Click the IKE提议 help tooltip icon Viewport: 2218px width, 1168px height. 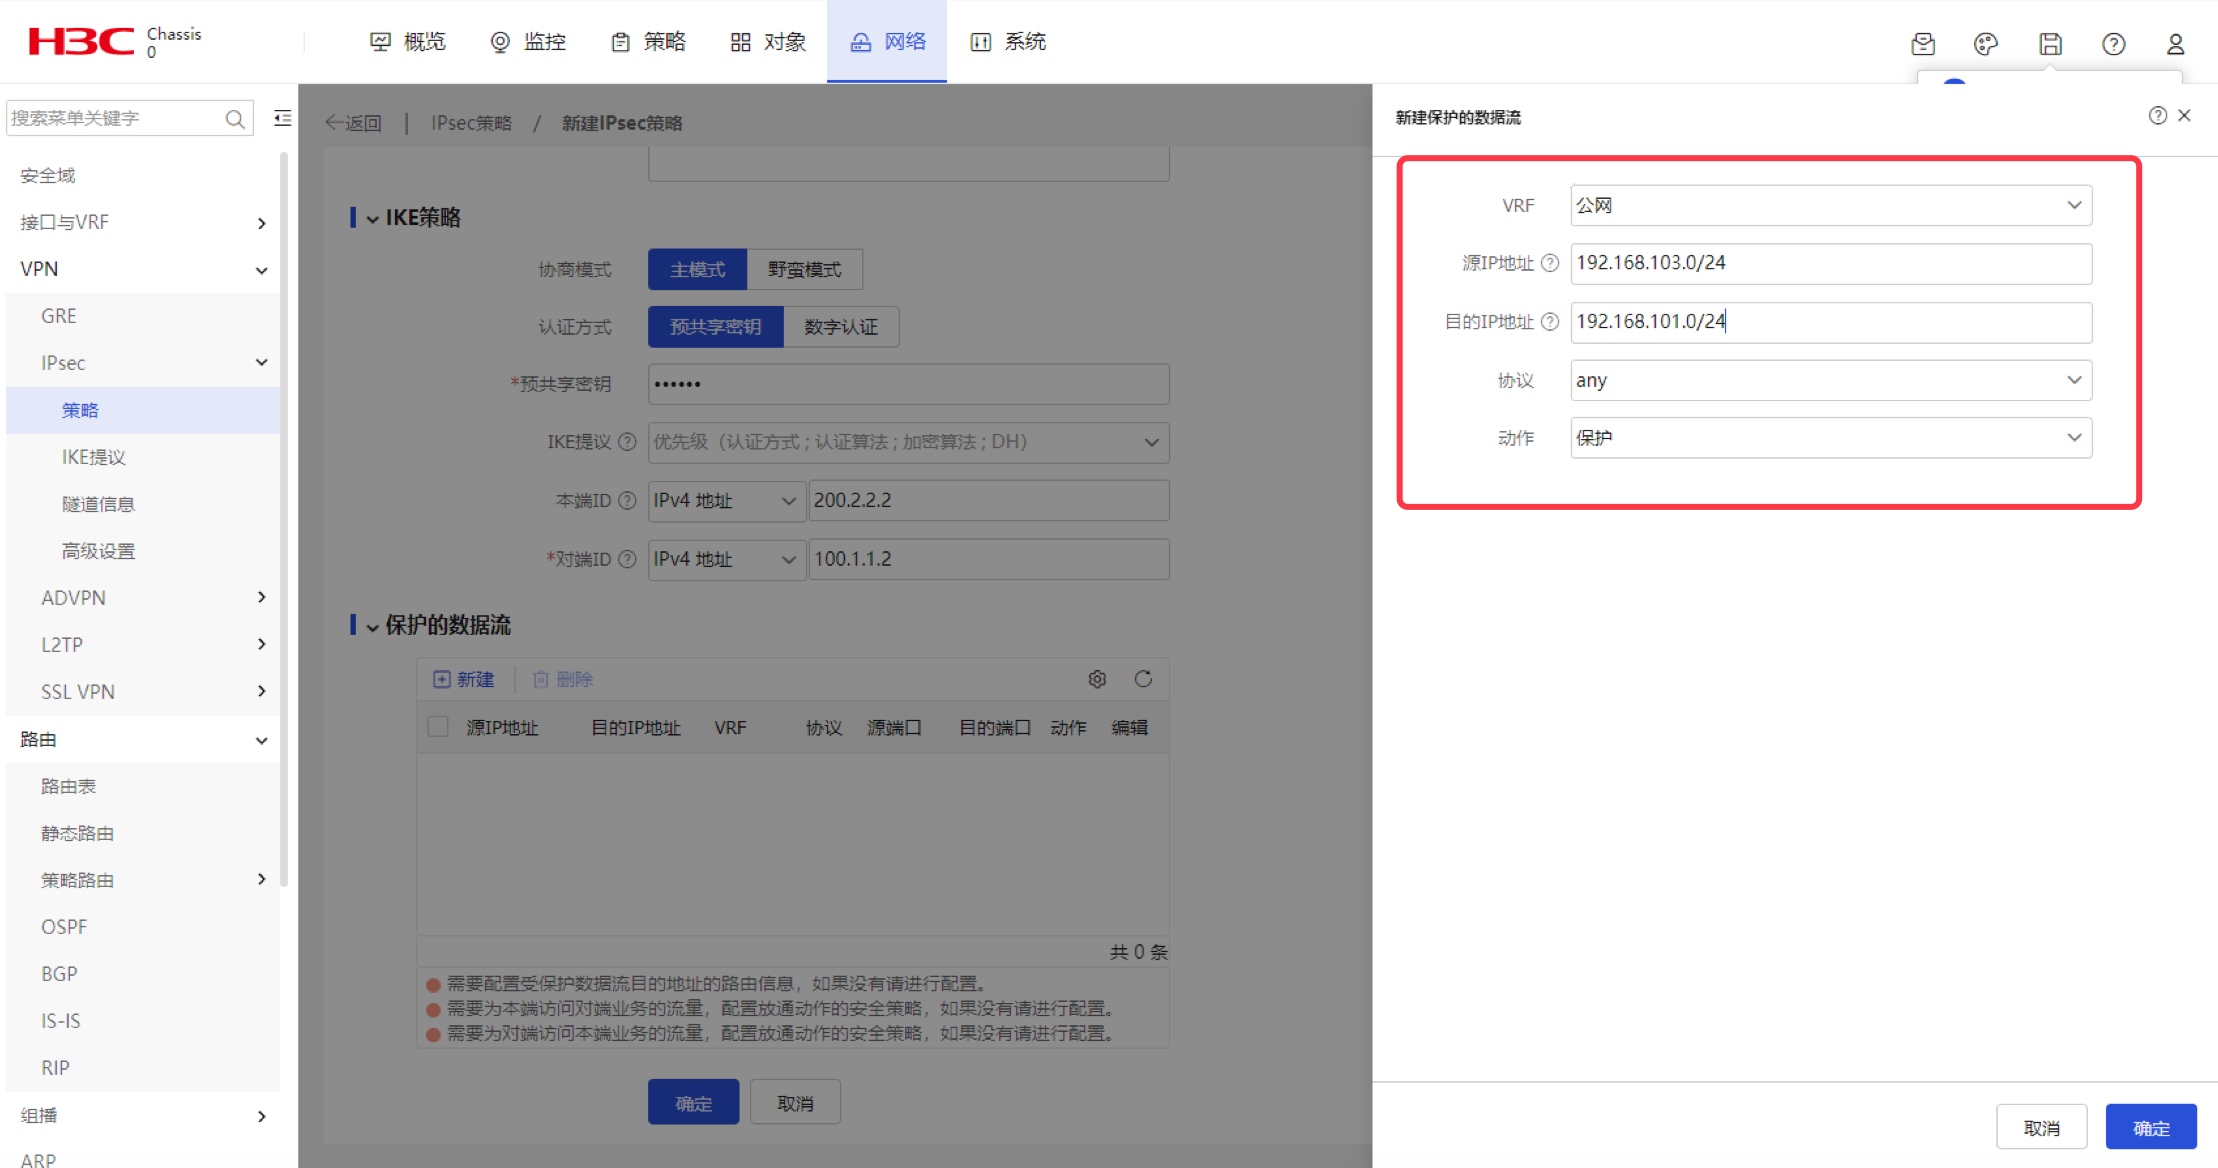tap(627, 442)
